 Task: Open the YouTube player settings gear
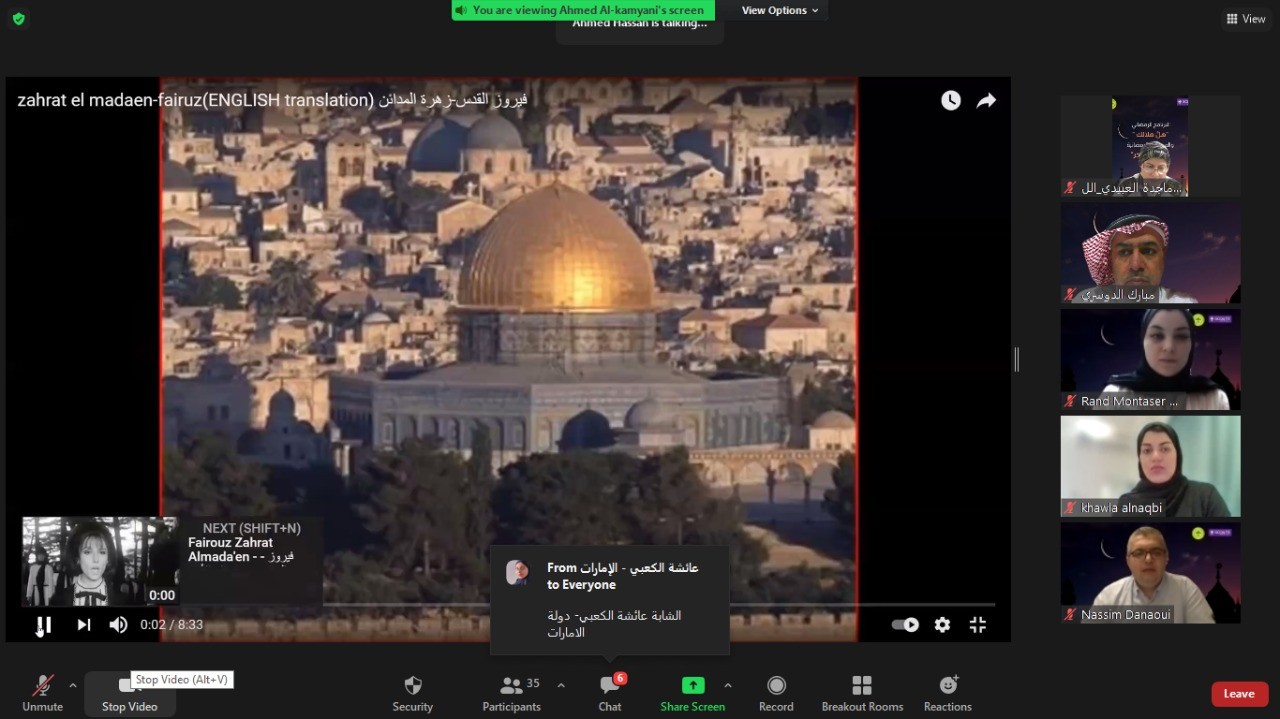[x=942, y=625]
